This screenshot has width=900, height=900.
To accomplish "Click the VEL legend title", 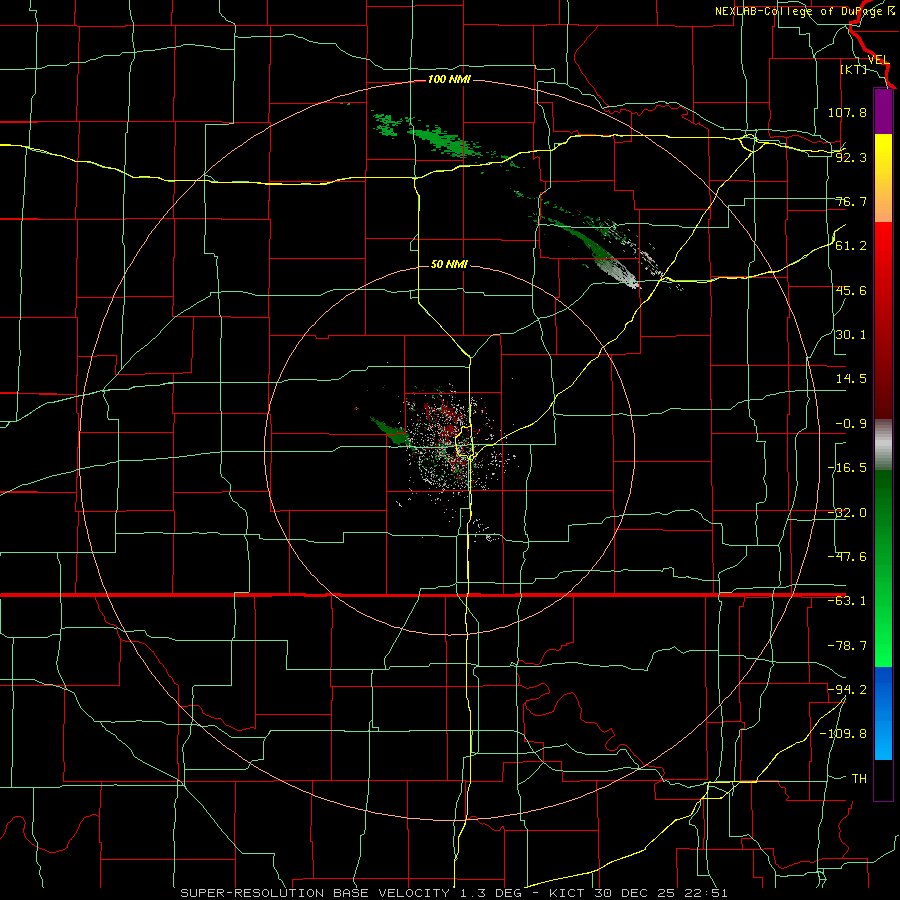I will coord(878,60).
